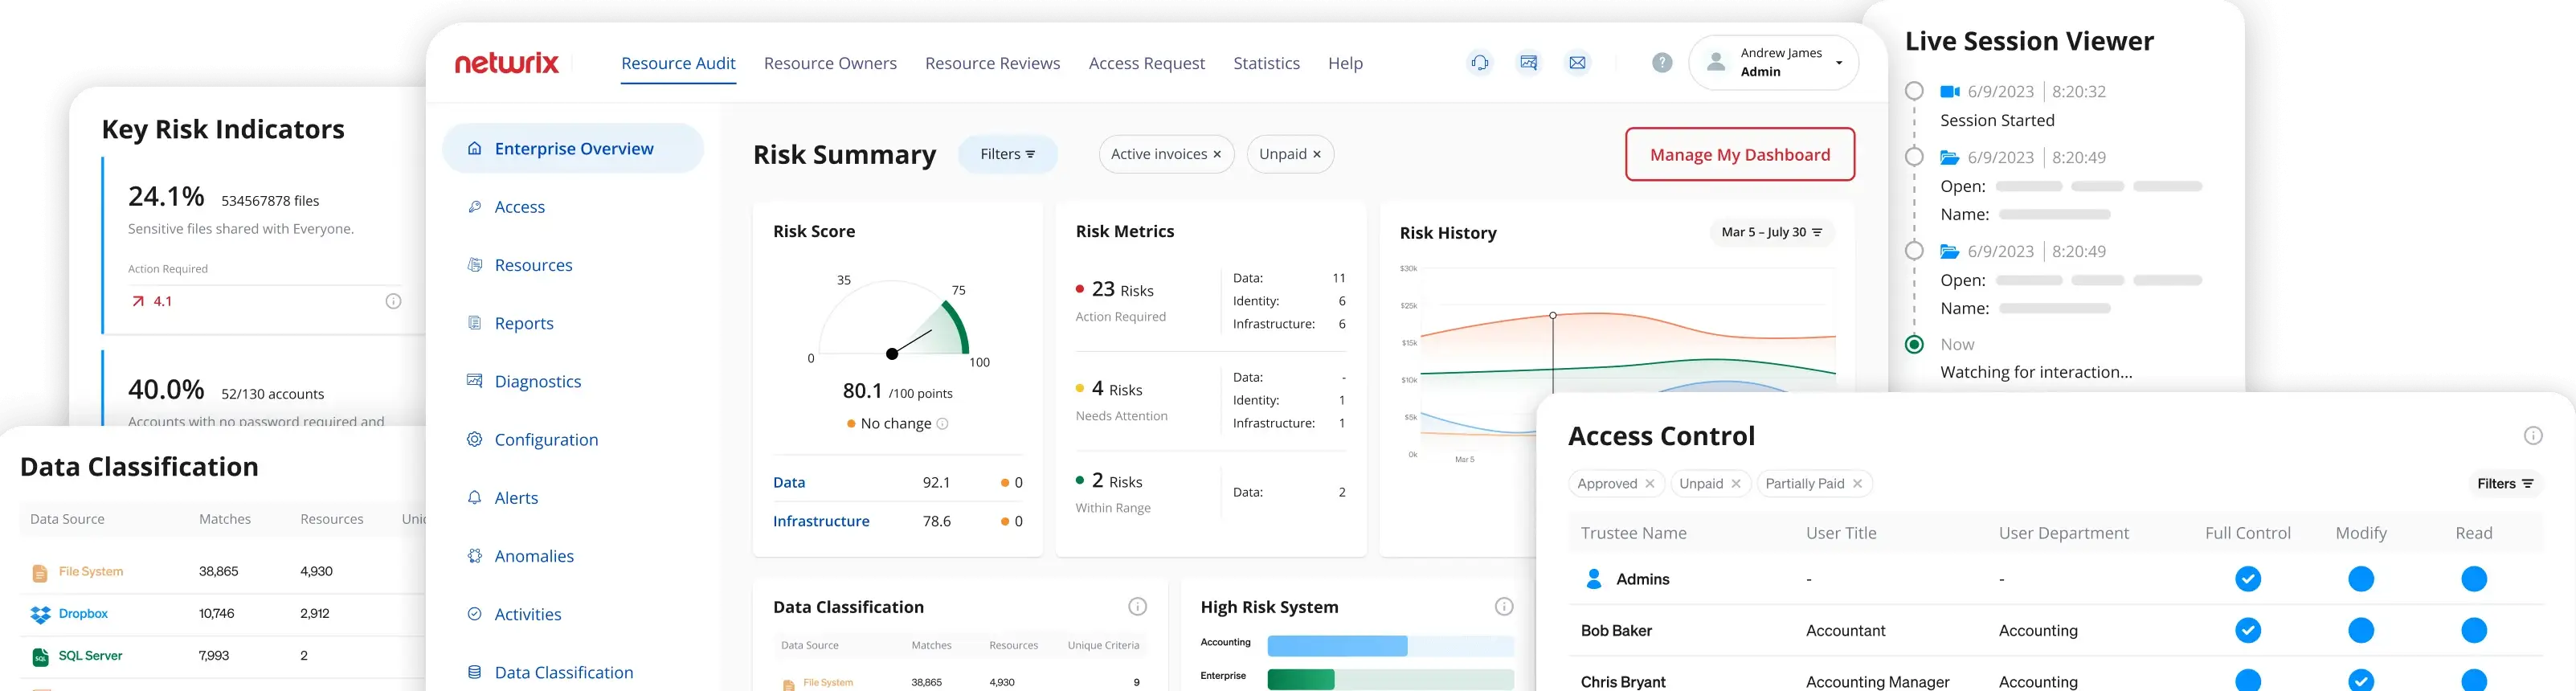Switch to the Access Request tab
This screenshot has height=691, width=2576.
point(1147,63)
